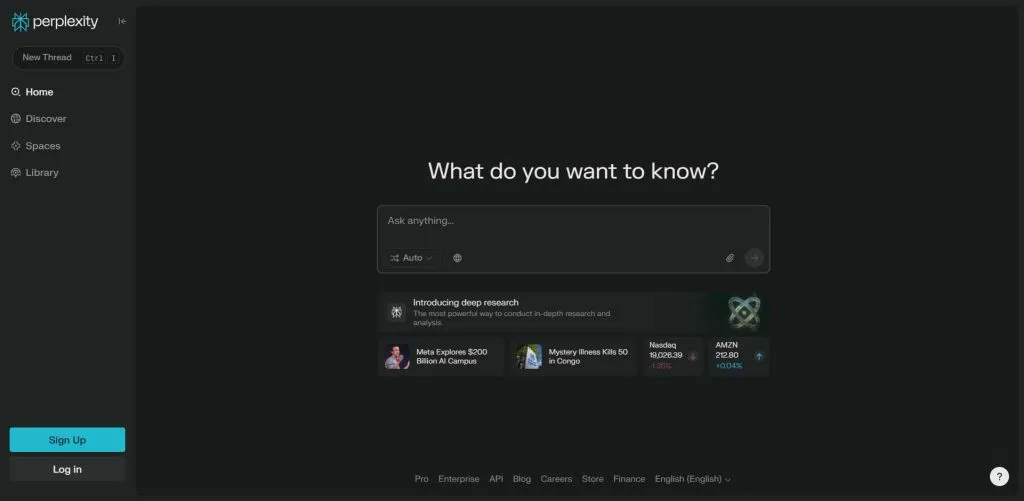The image size is (1024, 501).
Task: Open Meta Explores $200 Billion AI Campus
Action: point(441,357)
